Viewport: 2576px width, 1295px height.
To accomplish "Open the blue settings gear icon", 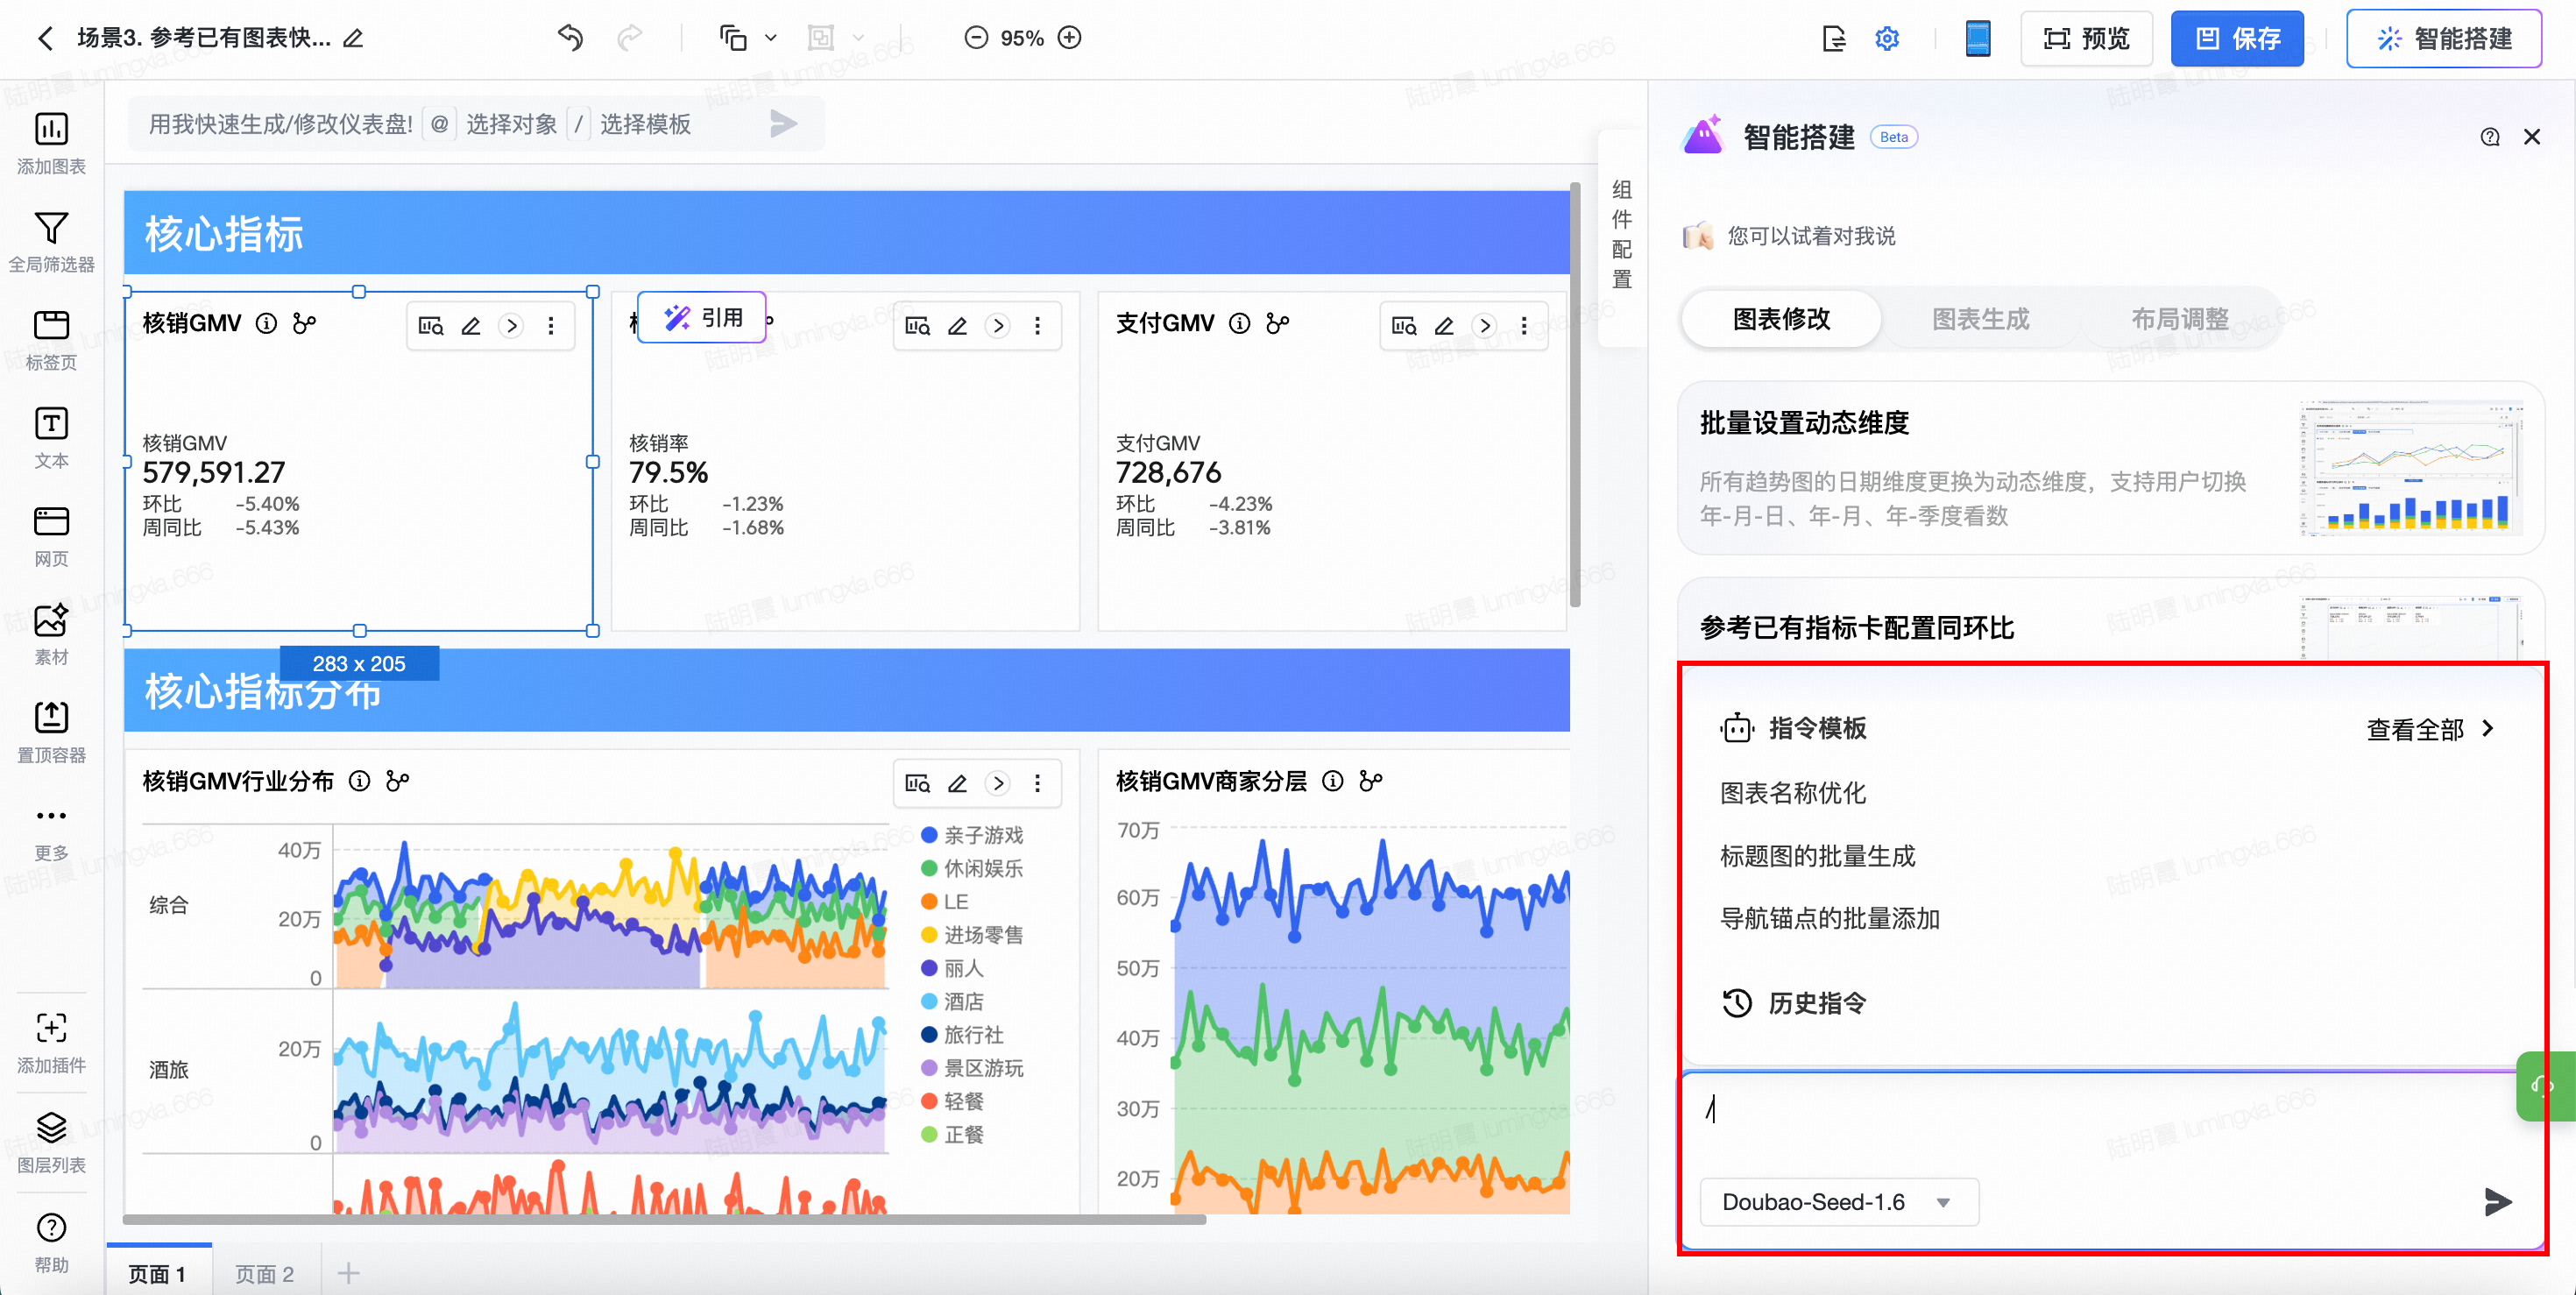I will click(x=1886, y=38).
